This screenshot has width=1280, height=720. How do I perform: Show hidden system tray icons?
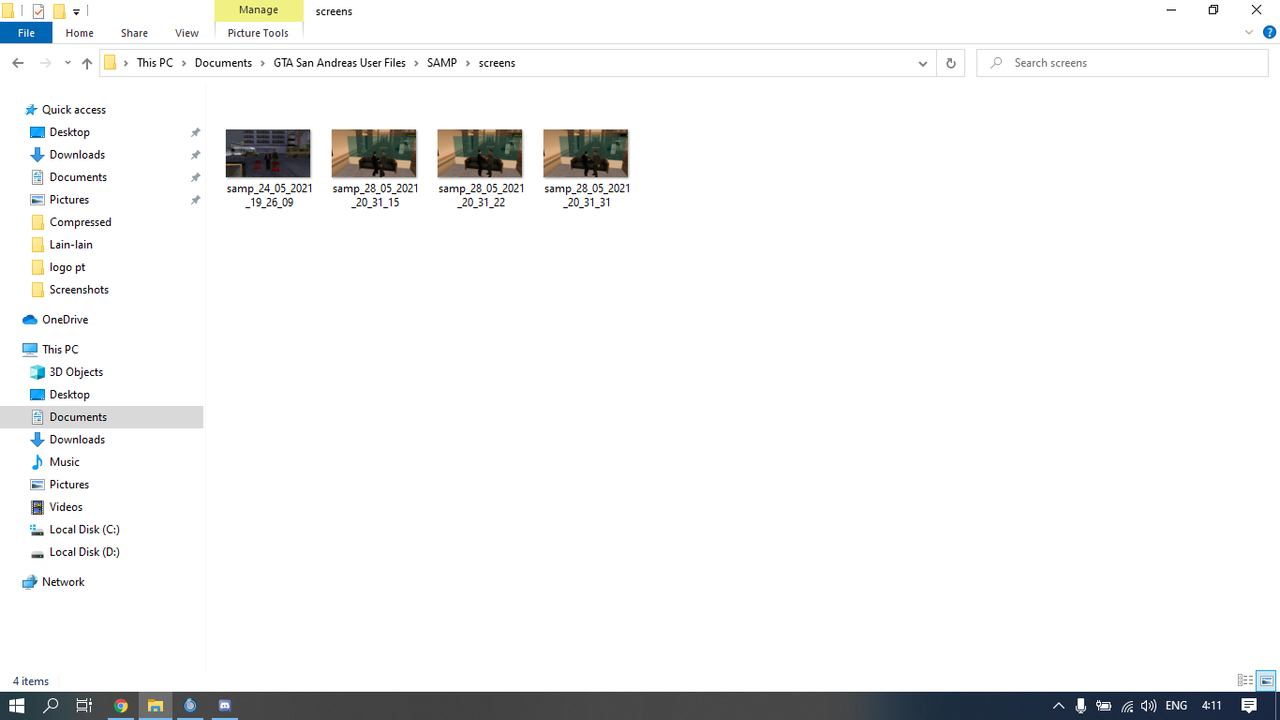pyautogui.click(x=1058, y=706)
